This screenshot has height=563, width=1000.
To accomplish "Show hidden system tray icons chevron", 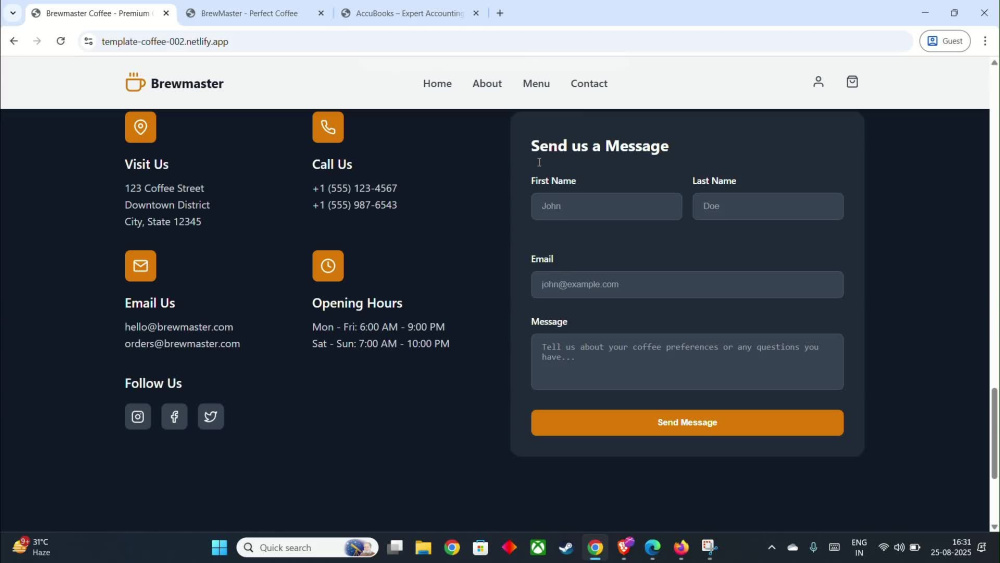I will coord(771,547).
